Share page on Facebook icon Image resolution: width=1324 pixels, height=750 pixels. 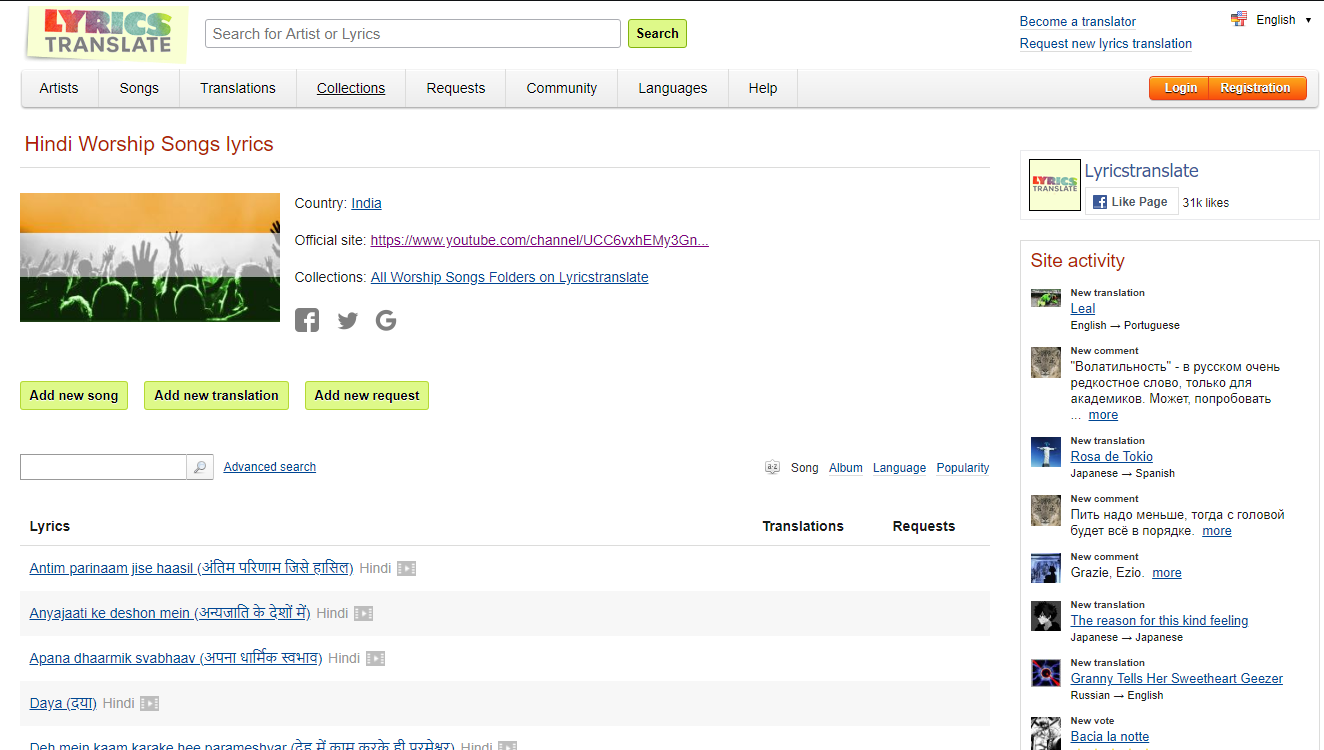click(x=307, y=321)
